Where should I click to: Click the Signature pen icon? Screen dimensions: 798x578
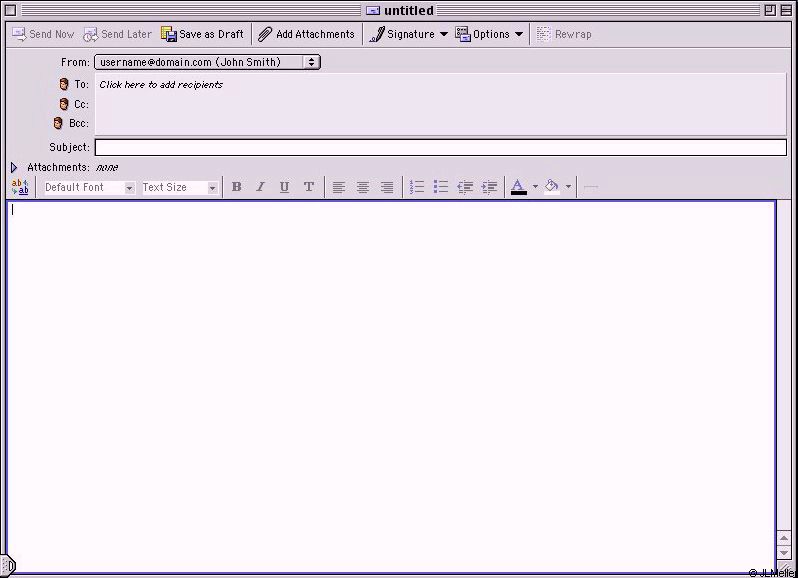(x=377, y=34)
